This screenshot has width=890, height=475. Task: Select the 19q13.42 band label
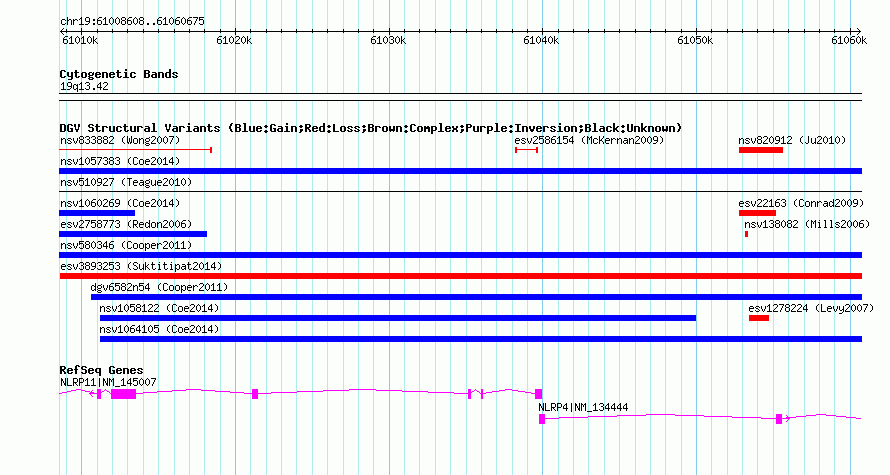(84, 86)
